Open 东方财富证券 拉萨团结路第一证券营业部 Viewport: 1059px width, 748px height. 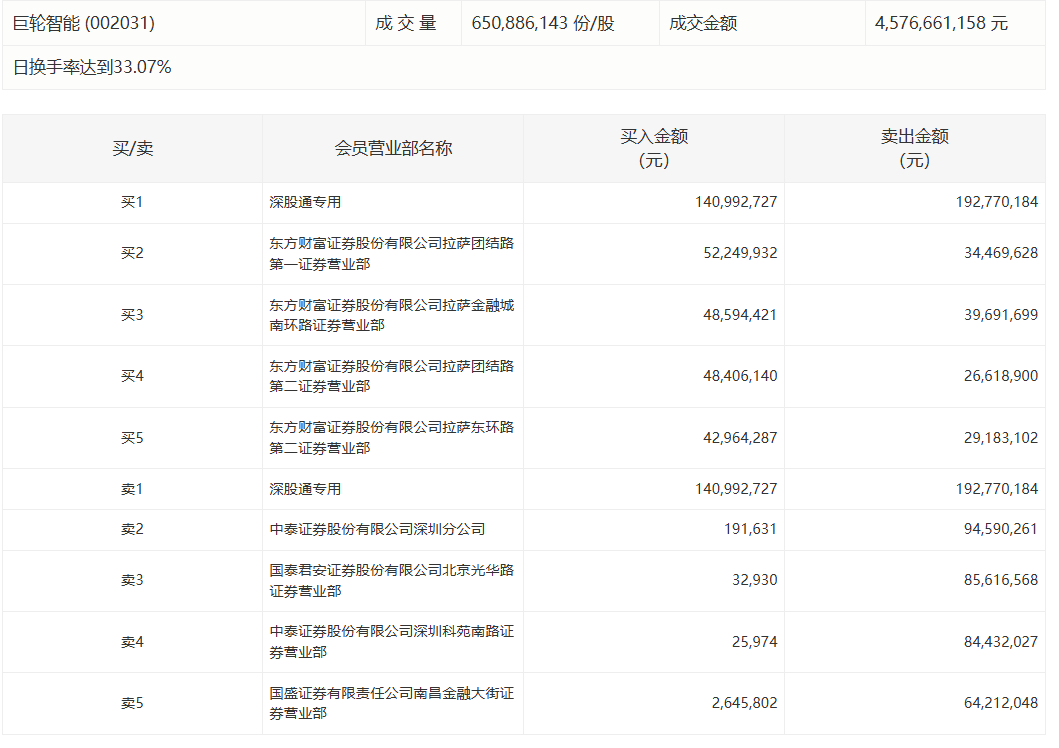391,253
